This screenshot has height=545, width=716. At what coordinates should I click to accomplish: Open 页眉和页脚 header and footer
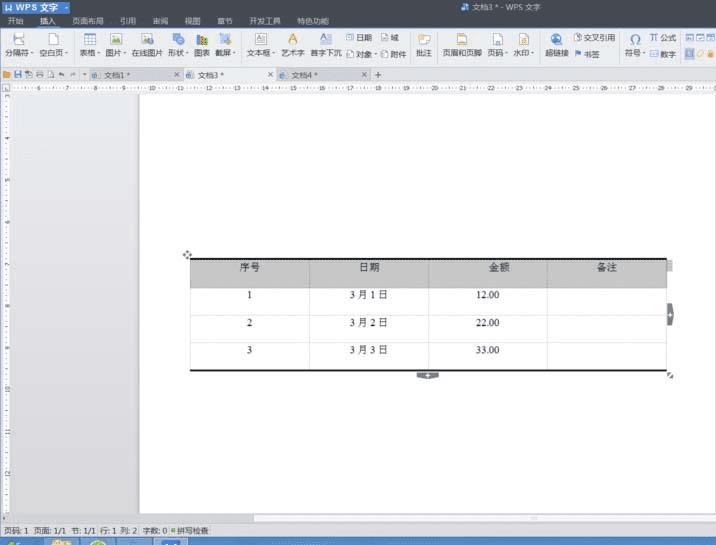pyautogui.click(x=462, y=45)
